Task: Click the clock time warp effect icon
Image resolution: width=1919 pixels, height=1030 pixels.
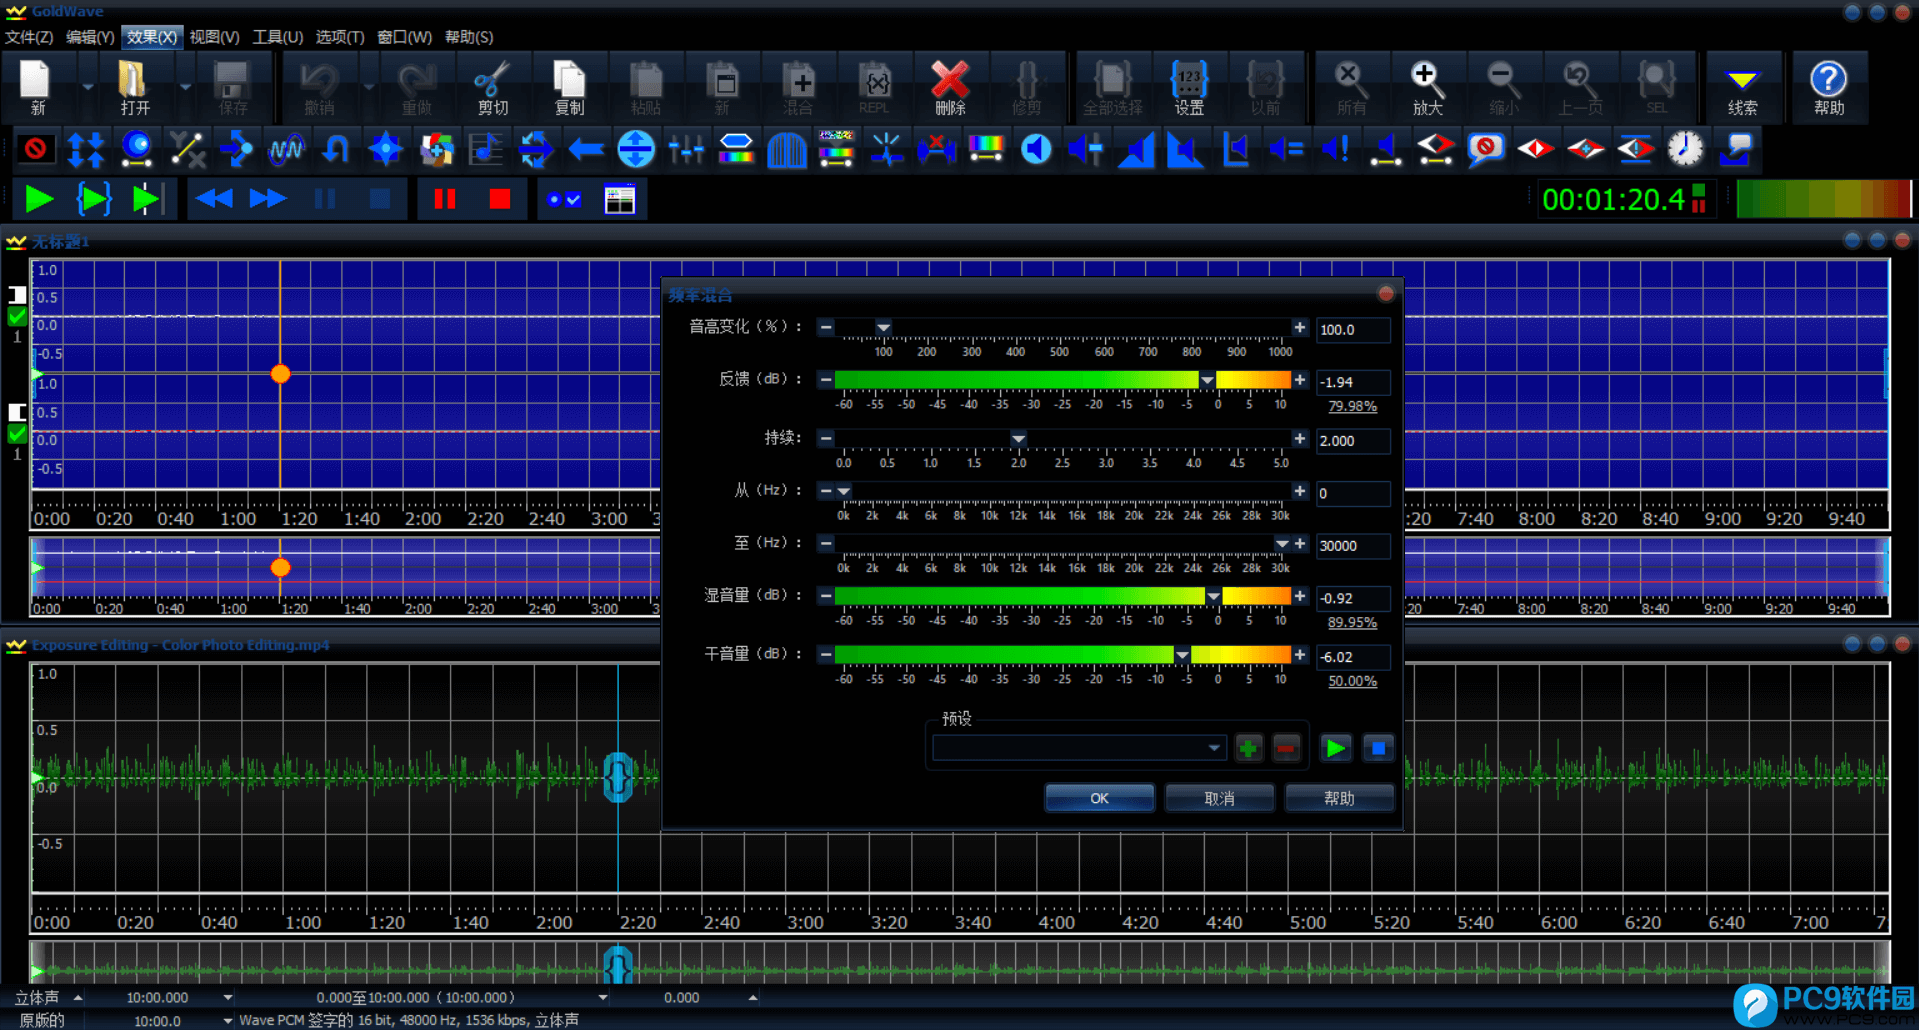Action: pos(1686,150)
